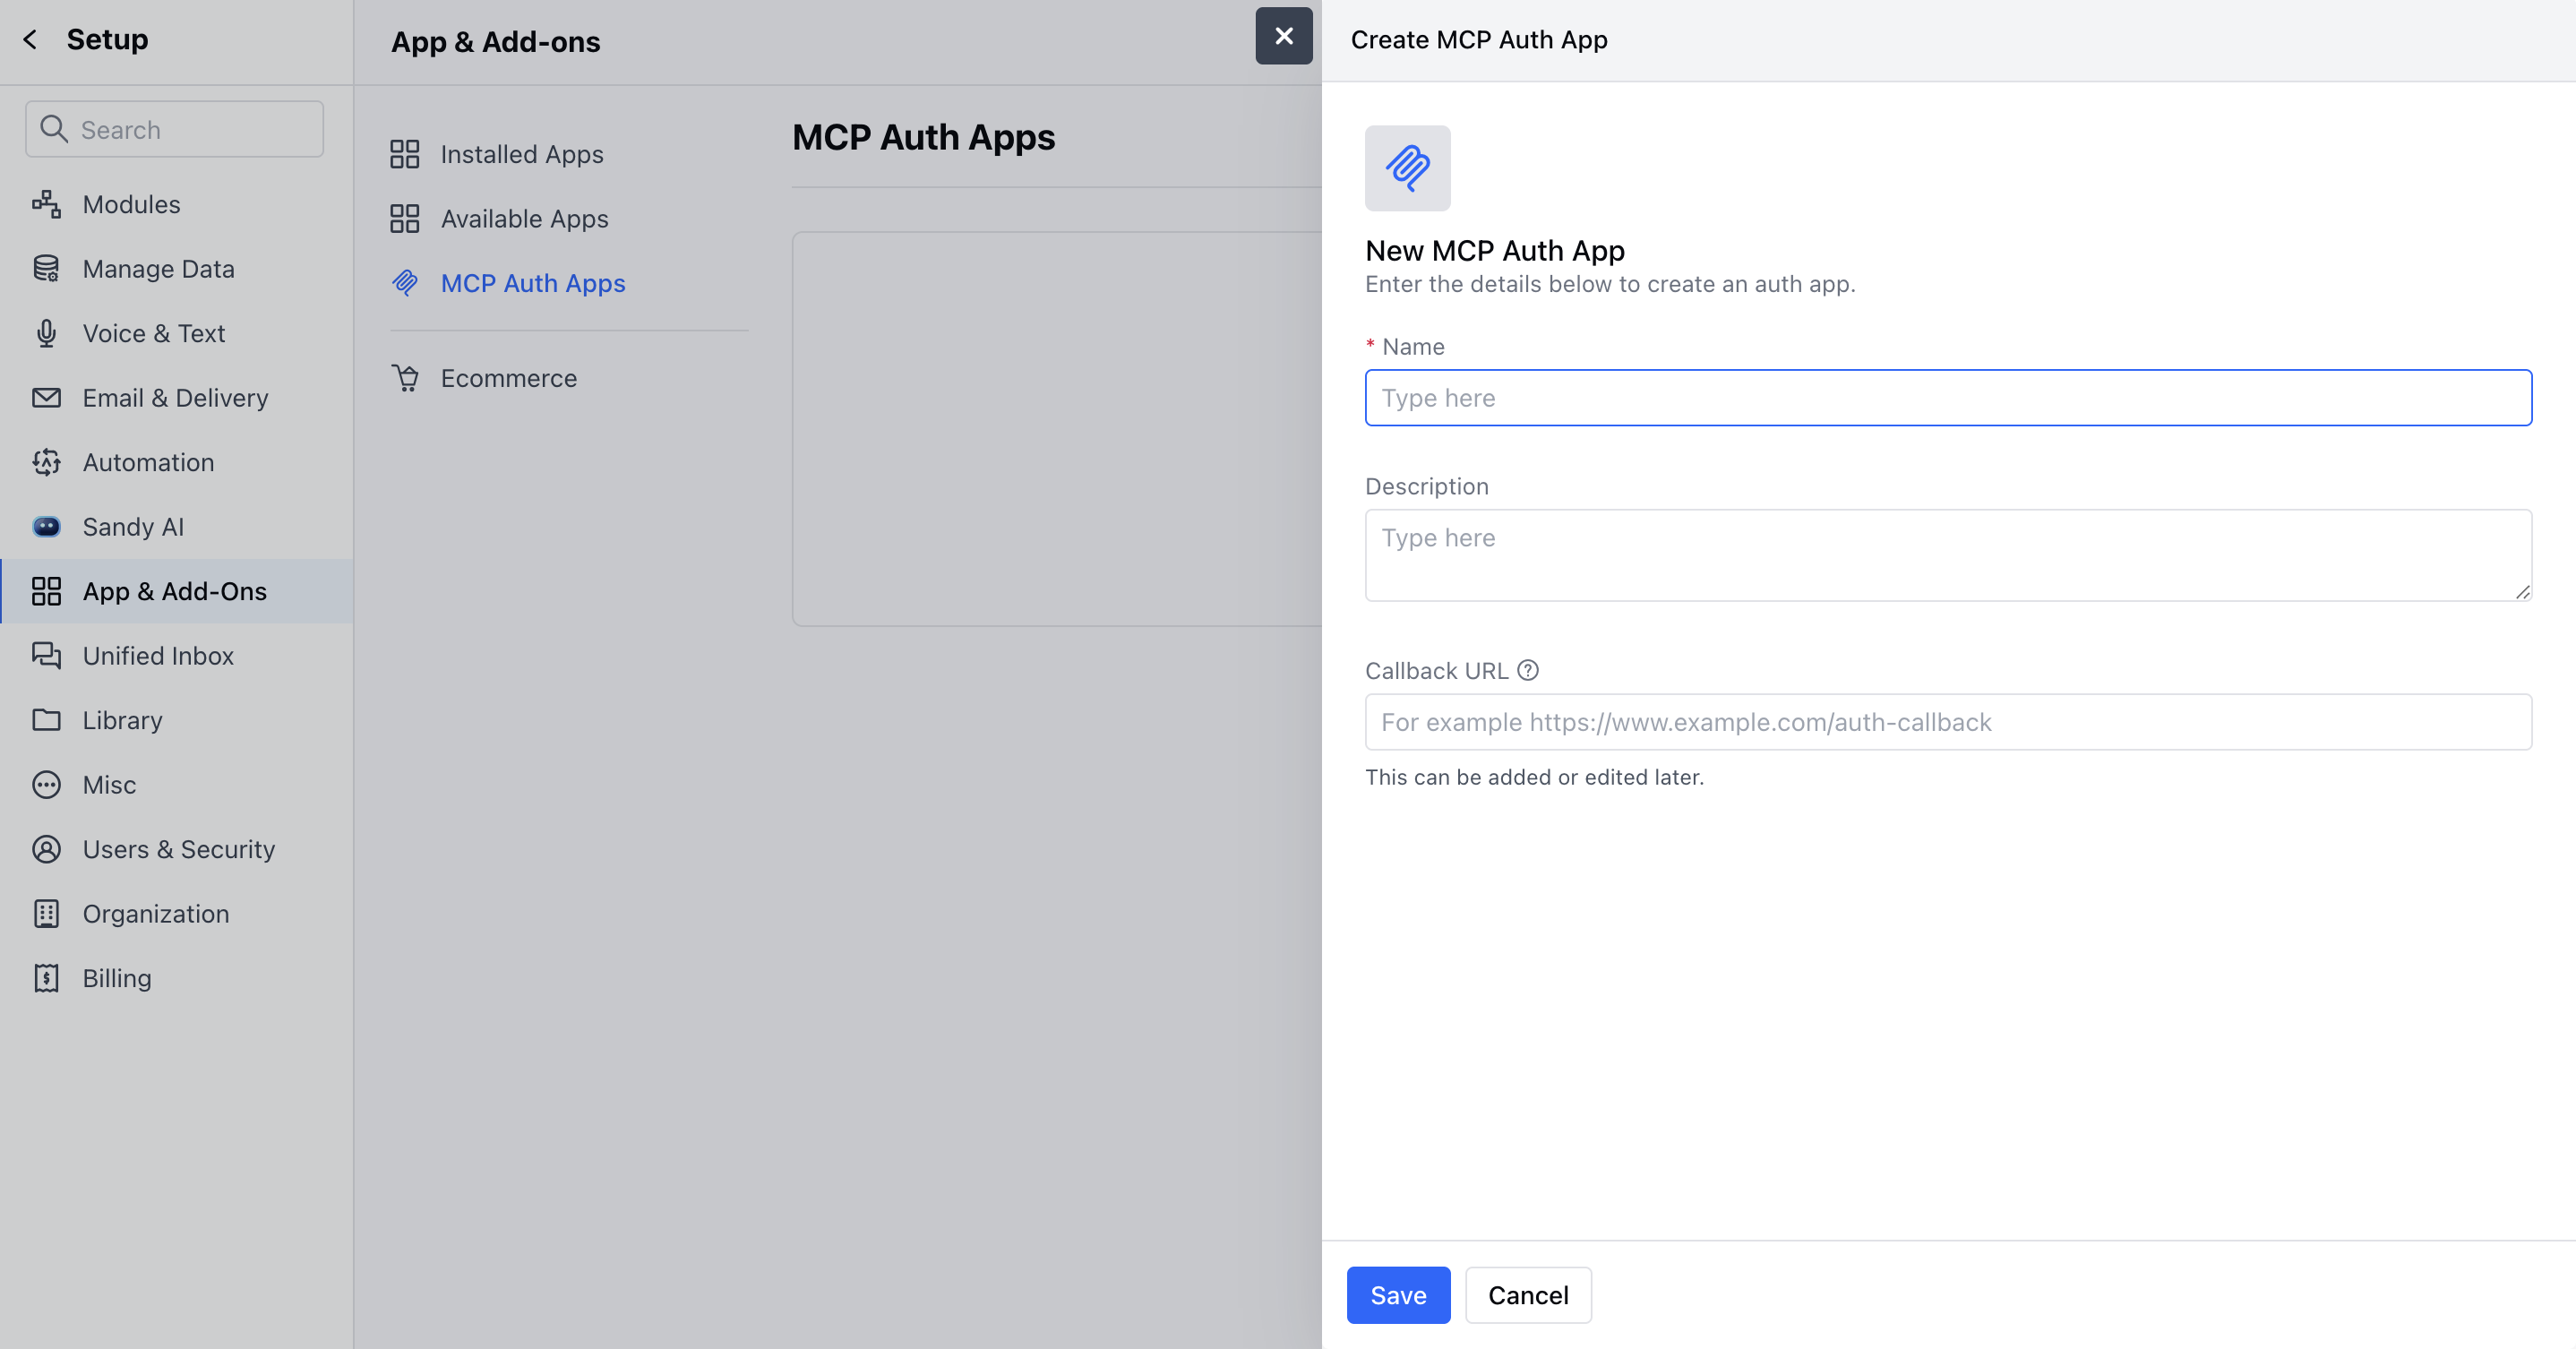The image size is (2576, 1349).
Task: Click the MCP logo tile in panel
Action: click(x=1407, y=168)
